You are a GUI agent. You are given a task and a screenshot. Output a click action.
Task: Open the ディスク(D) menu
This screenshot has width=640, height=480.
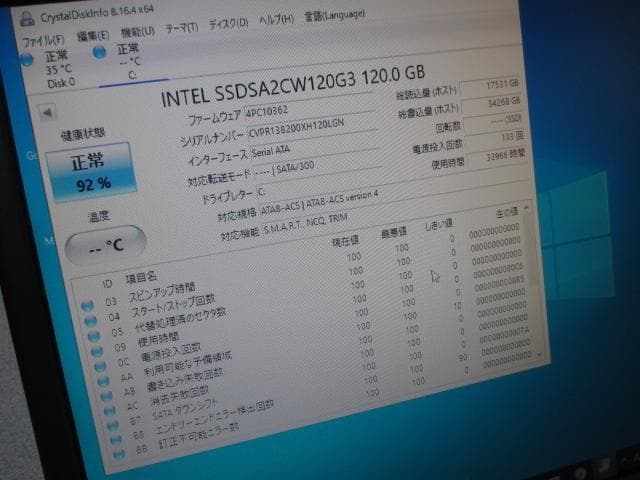pos(229,24)
